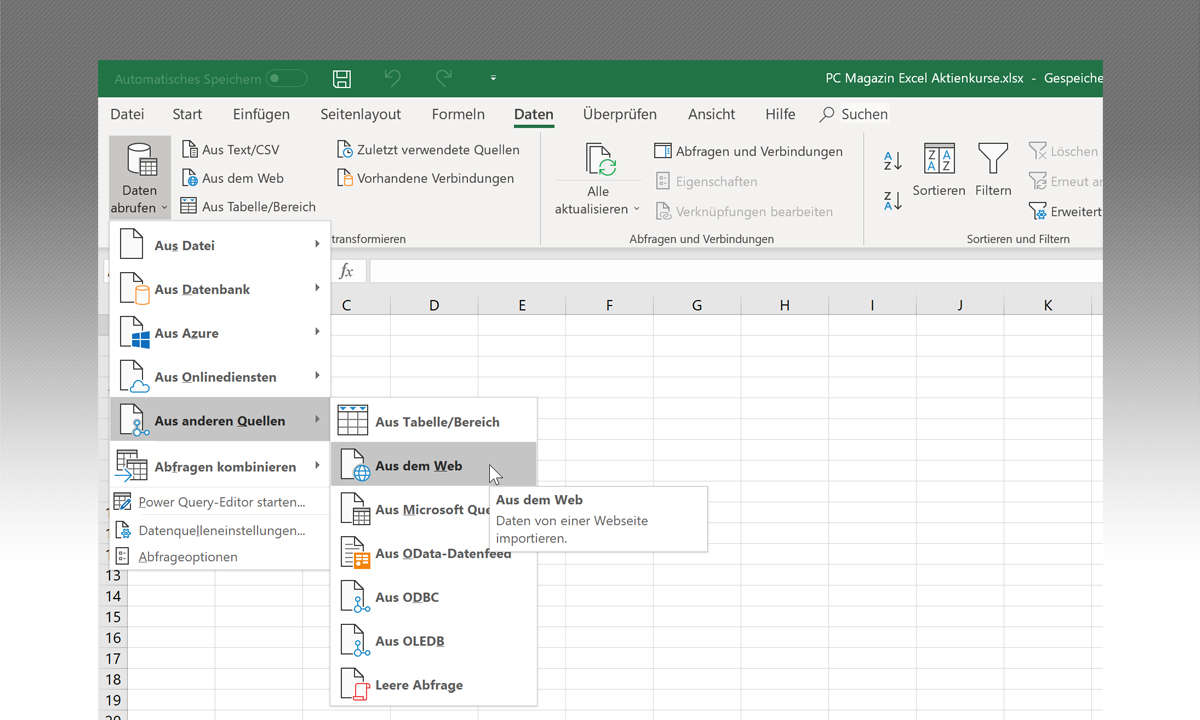Click the Alle aktualisieren refresh icon
This screenshot has width=1200, height=720.
coord(600,159)
